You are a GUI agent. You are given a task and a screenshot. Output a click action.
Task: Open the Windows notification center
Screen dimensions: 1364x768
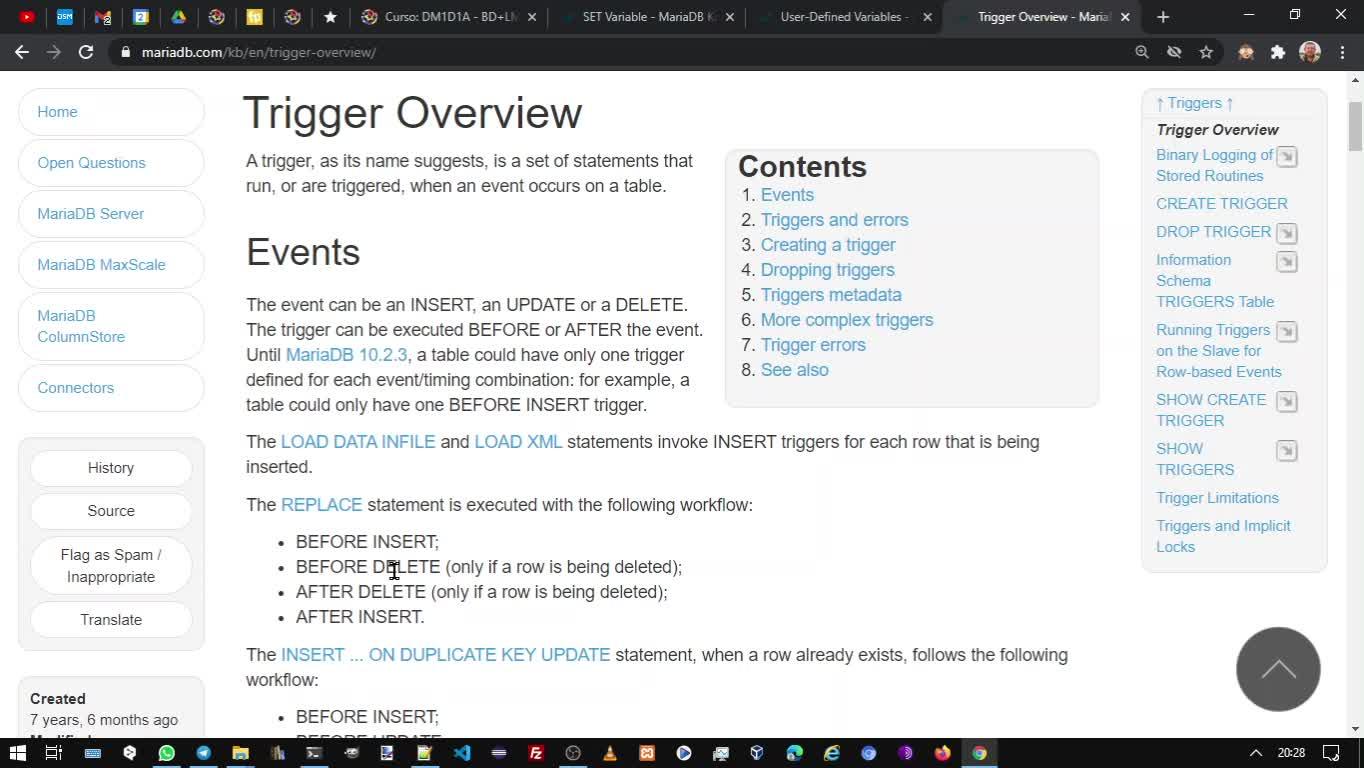[x=1331, y=753]
